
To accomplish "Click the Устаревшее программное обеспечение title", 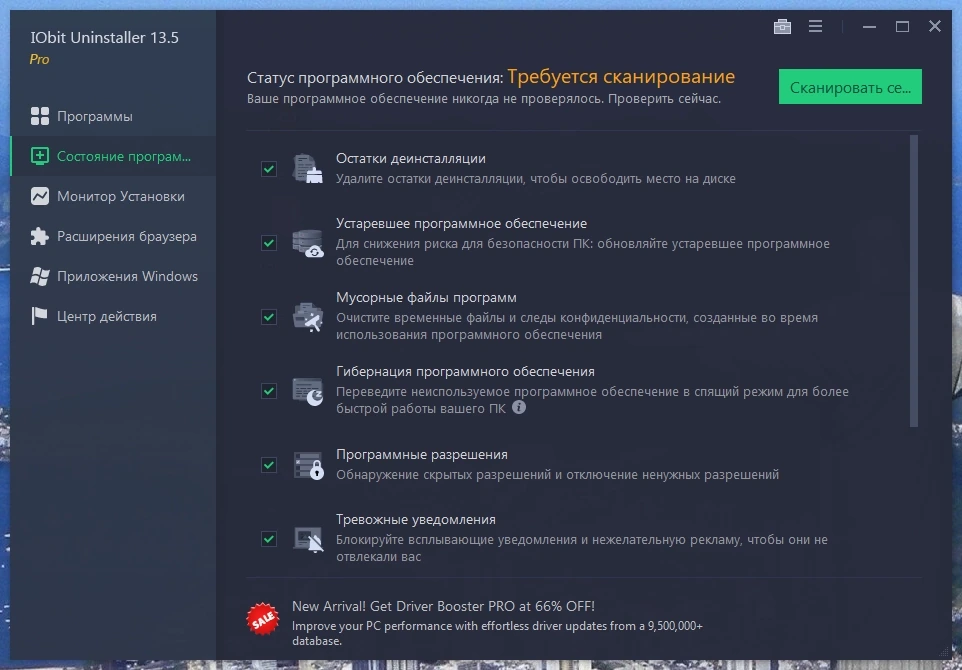I will (461, 223).
